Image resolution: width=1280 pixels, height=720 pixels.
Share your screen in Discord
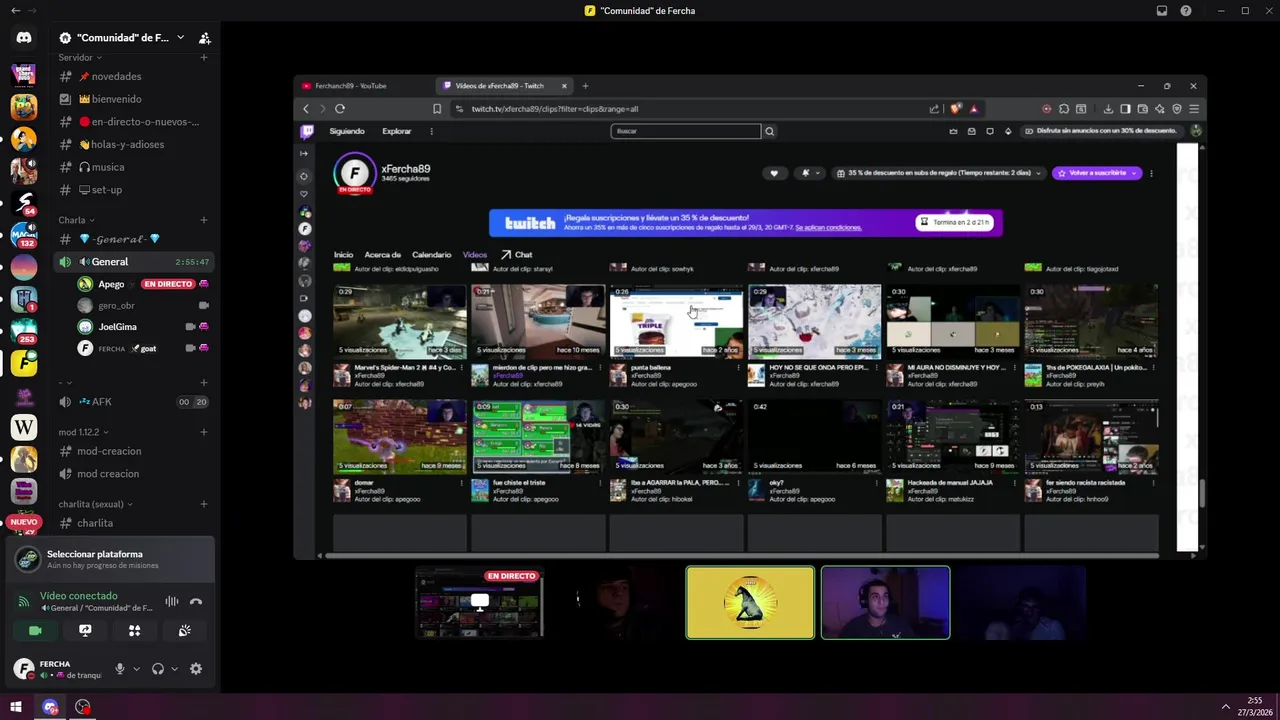[85, 630]
